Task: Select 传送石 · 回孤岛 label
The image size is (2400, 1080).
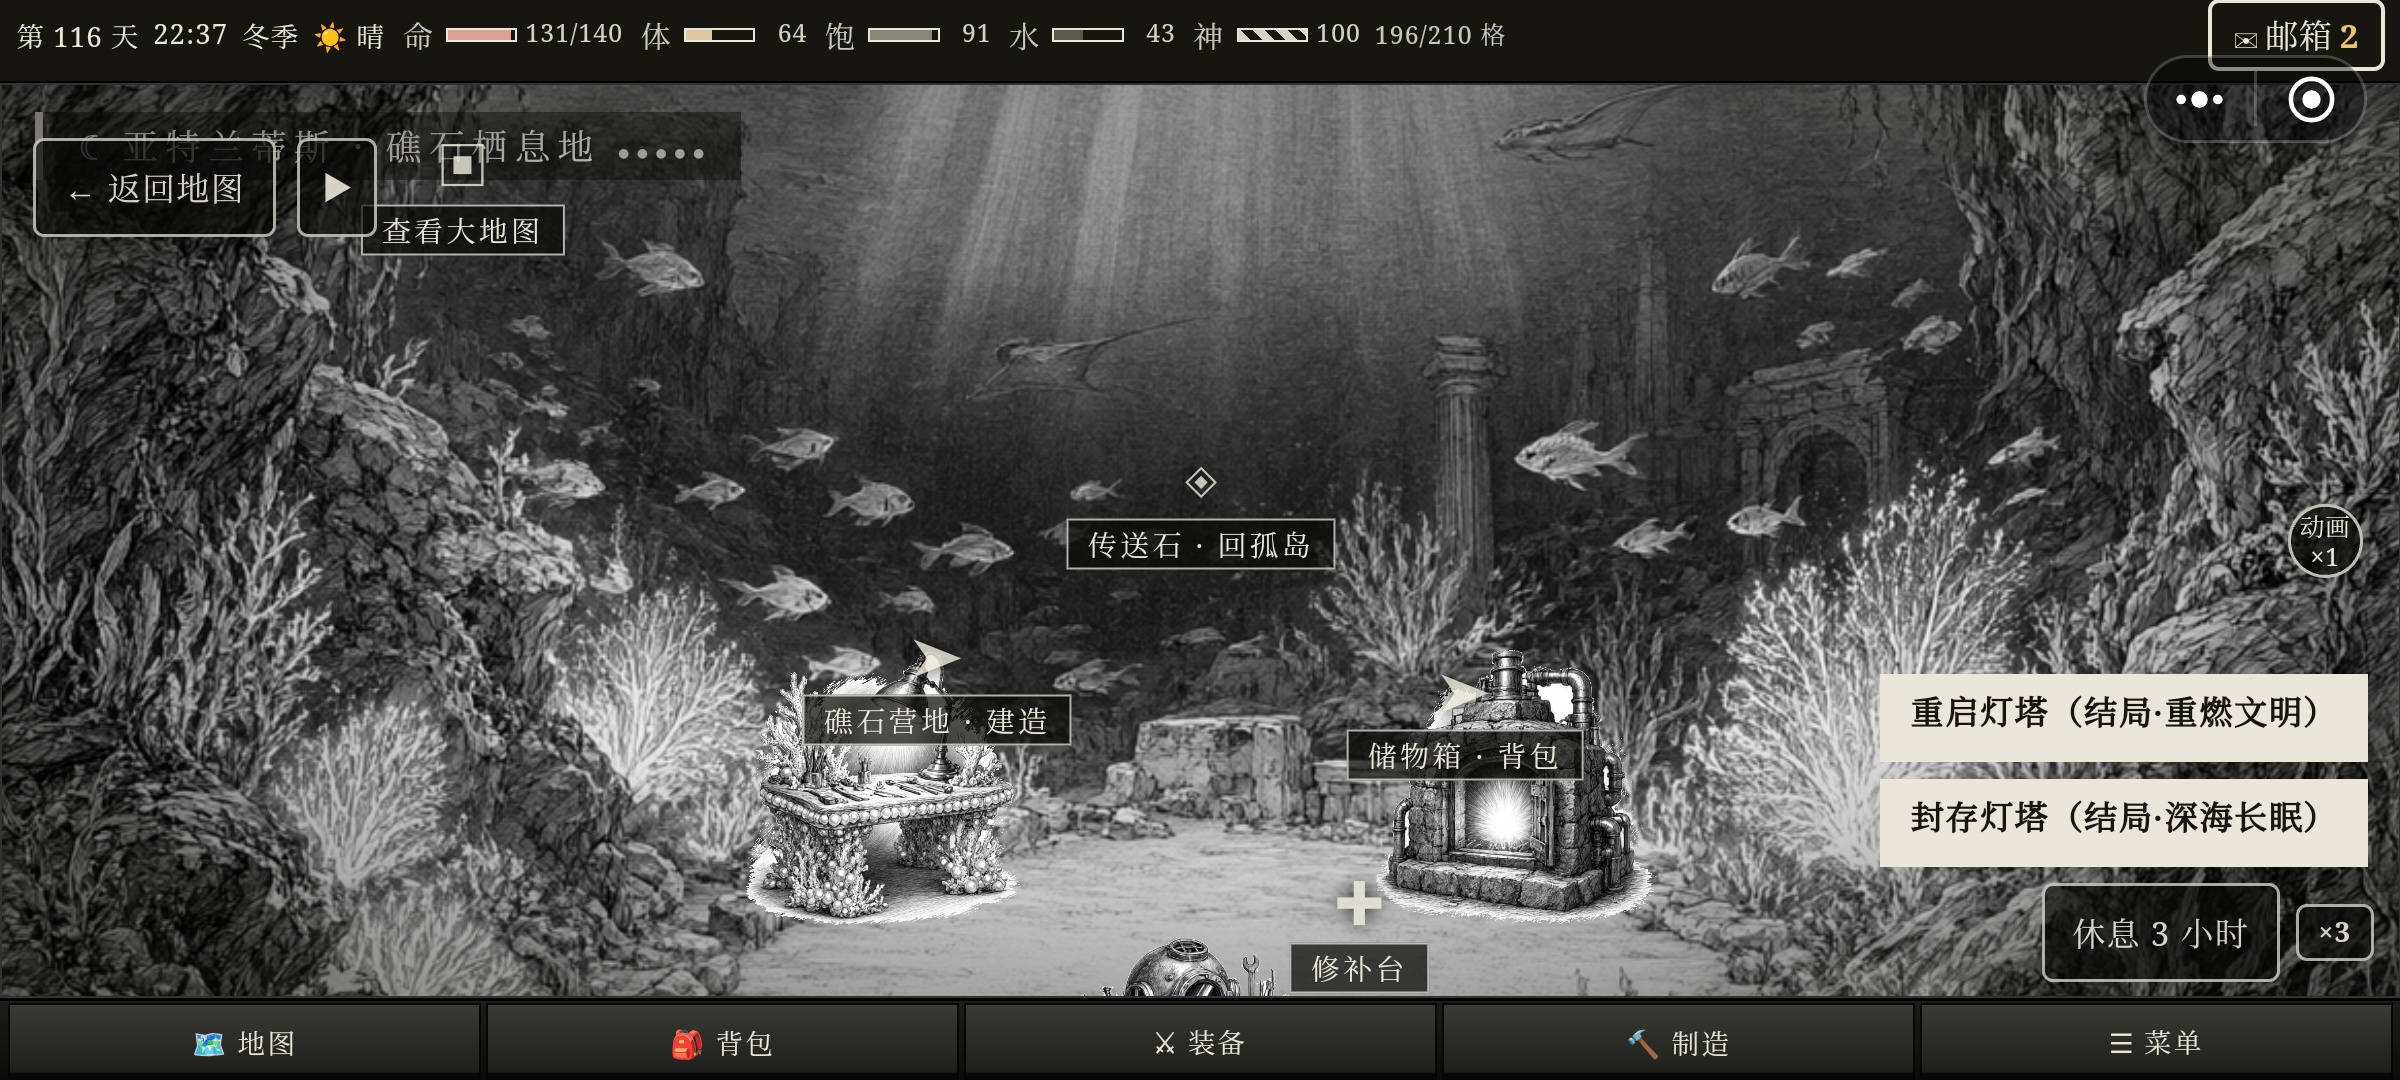Action: 1200,545
